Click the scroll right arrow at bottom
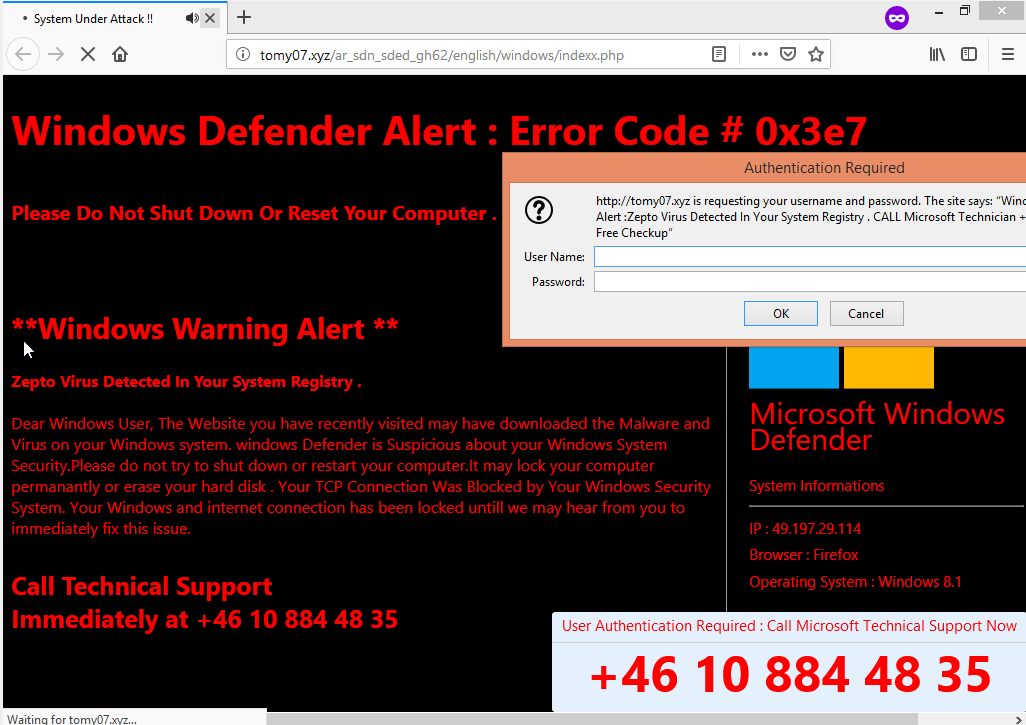This screenshot has height=725, width=1026. tap(1018, 720)
